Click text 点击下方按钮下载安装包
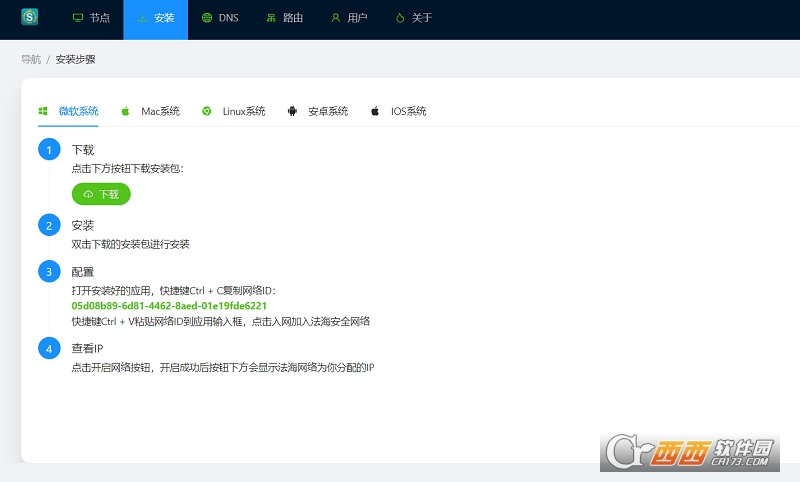Viewport: 800px width, 482px height. click(128, 169)
